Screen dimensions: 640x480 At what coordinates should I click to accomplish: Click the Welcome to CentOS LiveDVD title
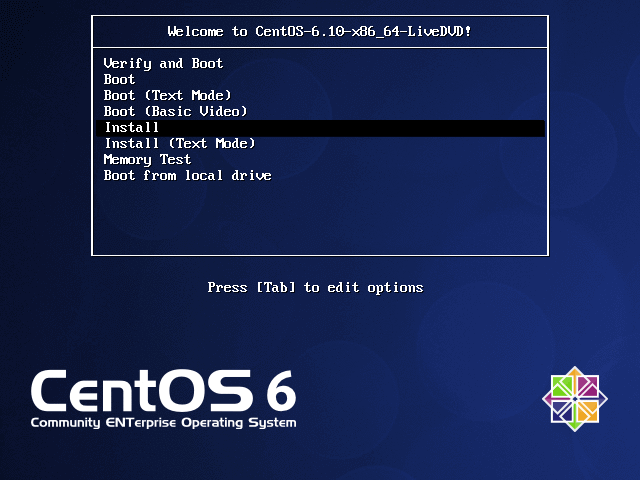(319, 31)
